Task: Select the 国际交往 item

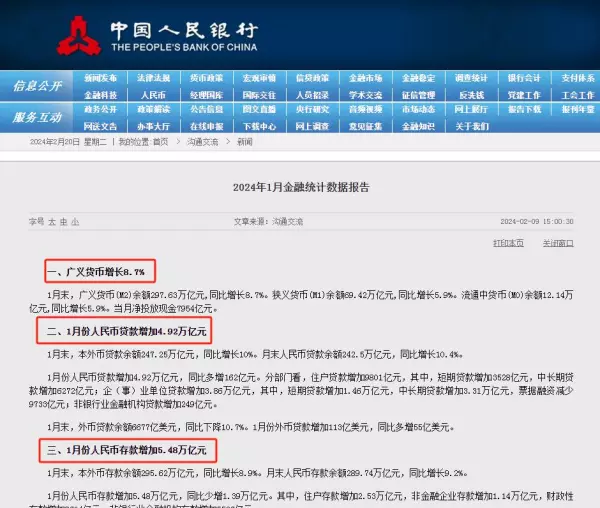Action: point(259,95)
